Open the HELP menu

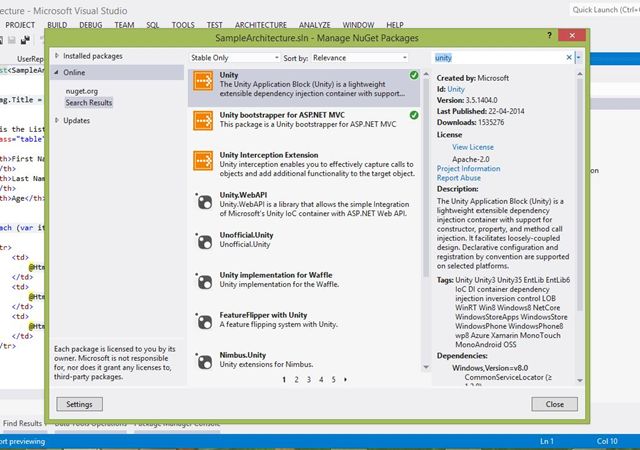click(x=395, y=25)
